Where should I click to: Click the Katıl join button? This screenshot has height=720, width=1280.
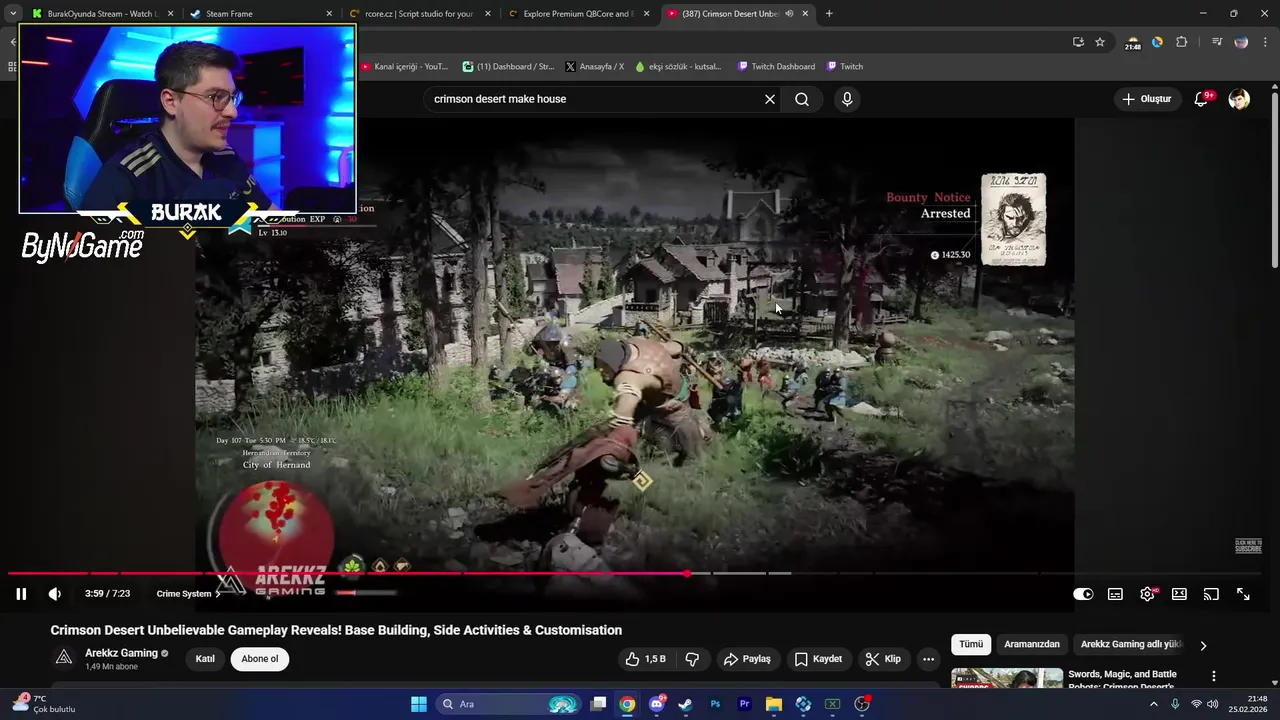(205, 659)
